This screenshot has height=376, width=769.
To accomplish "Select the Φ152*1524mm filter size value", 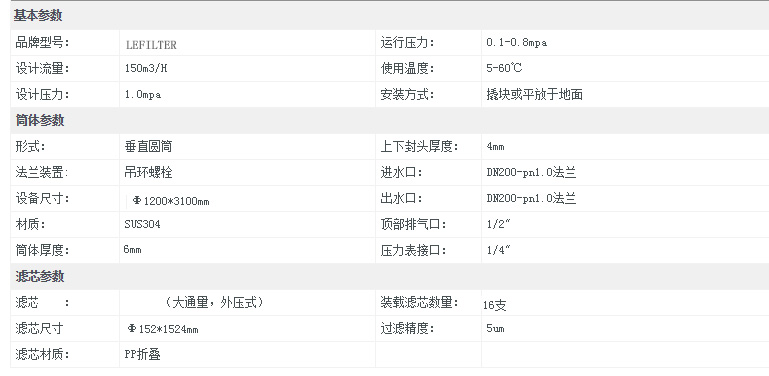I will pos(162,329).
